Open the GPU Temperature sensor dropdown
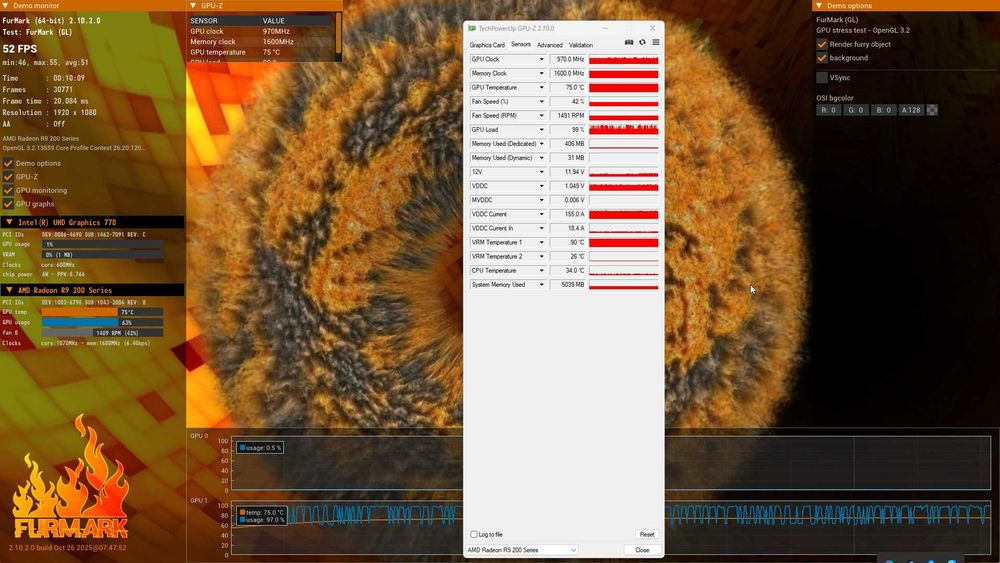Screen dimensions: 1000x563 point(541,87)
